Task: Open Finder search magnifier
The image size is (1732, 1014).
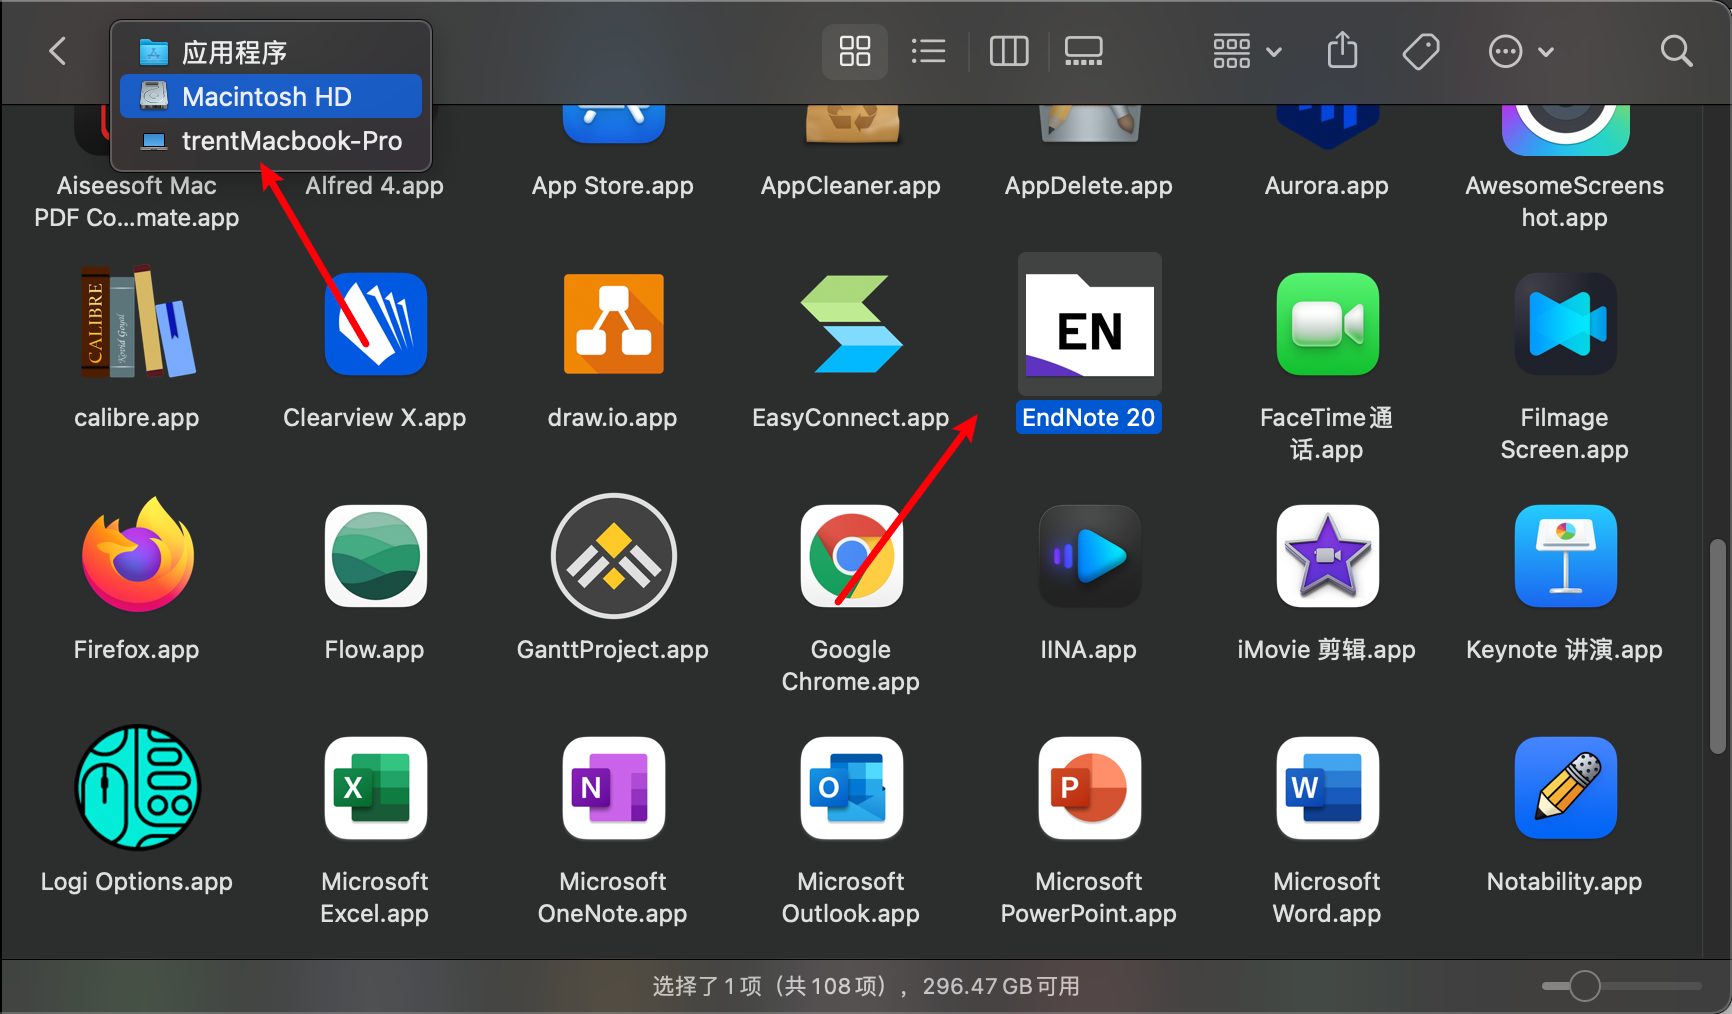Action: click(x=1676, y=51)
